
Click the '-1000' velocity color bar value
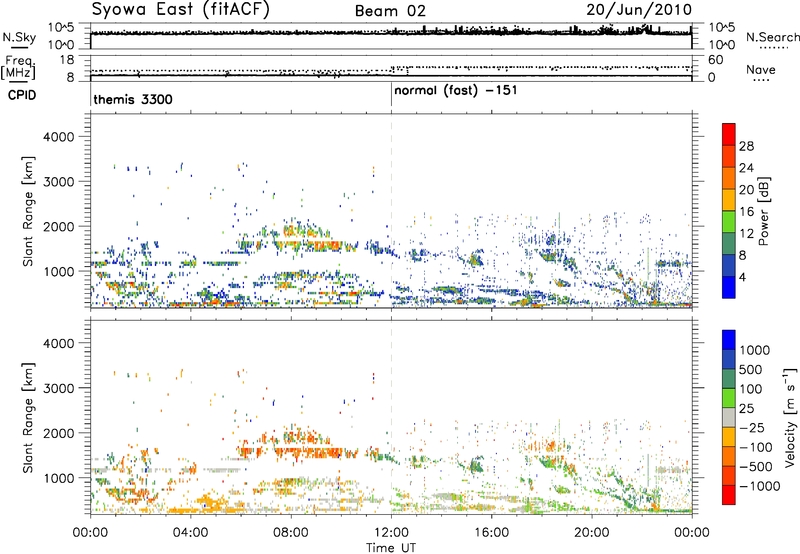tap(760, 486)
